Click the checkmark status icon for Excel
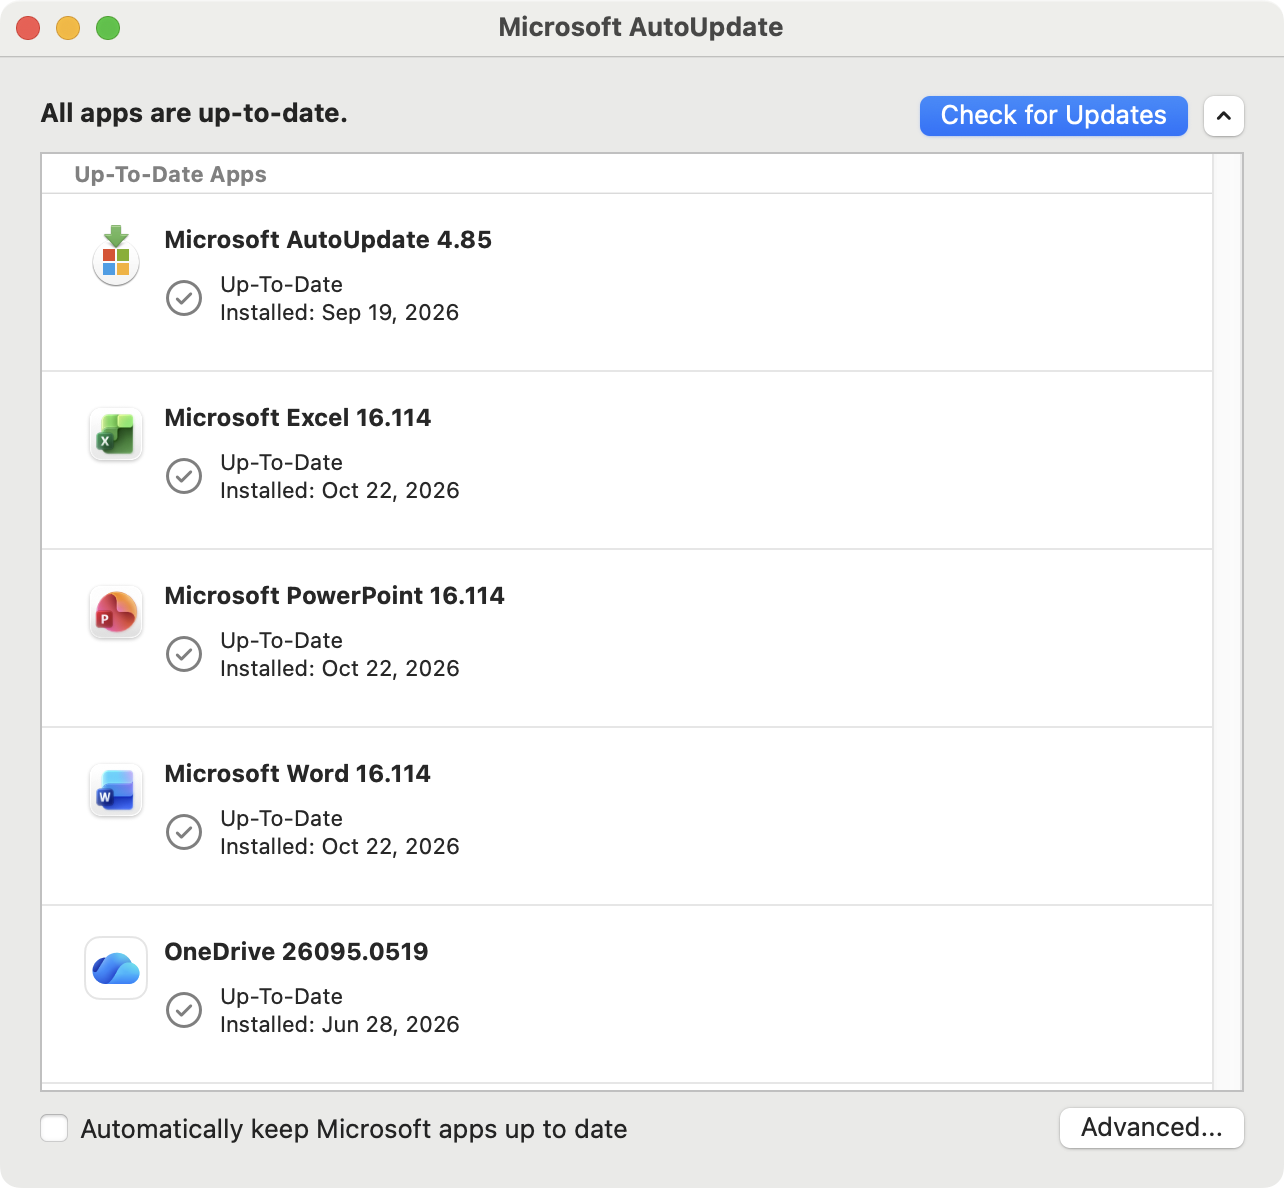 click(x=184, y=476)
